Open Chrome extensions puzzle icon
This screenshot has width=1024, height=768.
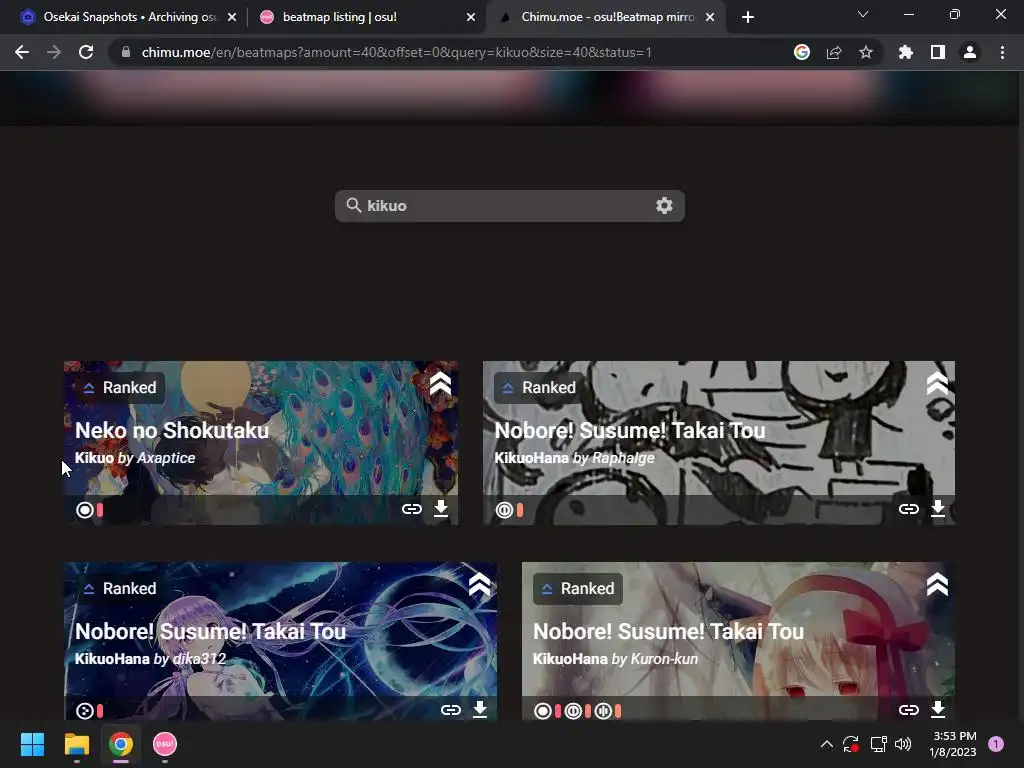[906, 52]
